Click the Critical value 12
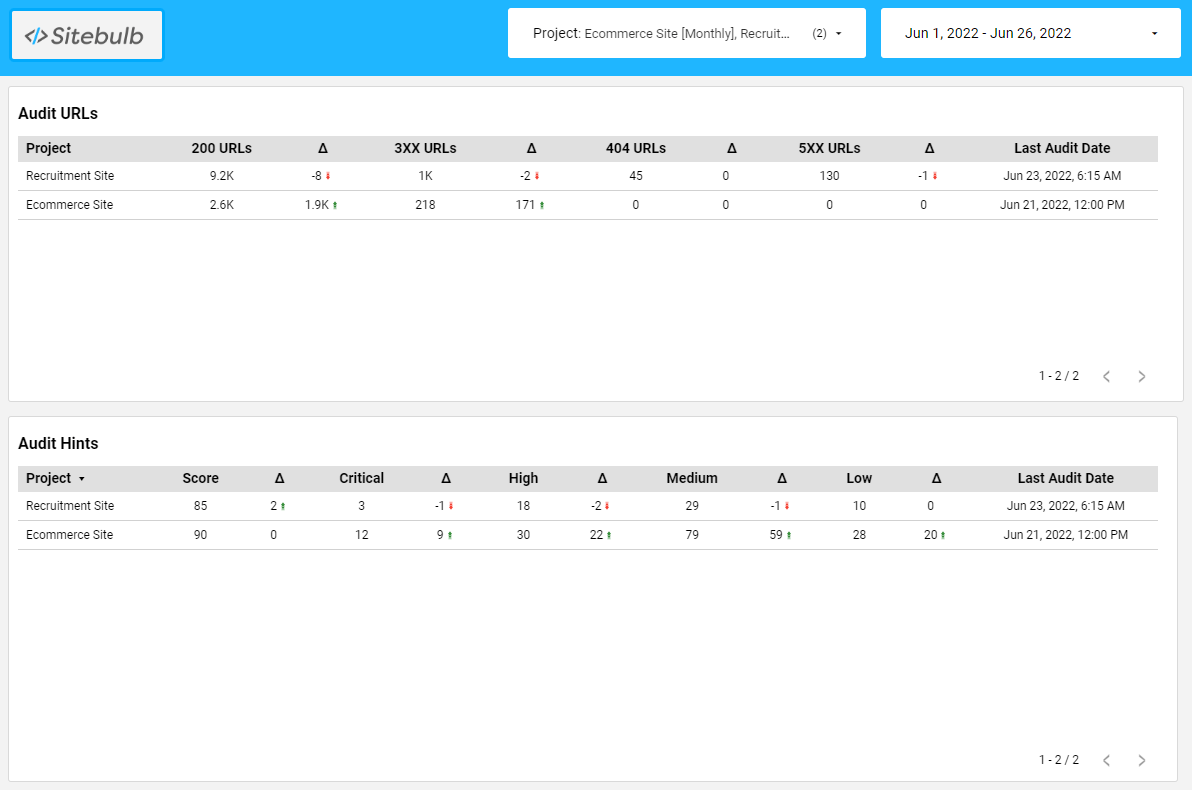The height and width of the screenshot is (790, 1192). point(361,535)
